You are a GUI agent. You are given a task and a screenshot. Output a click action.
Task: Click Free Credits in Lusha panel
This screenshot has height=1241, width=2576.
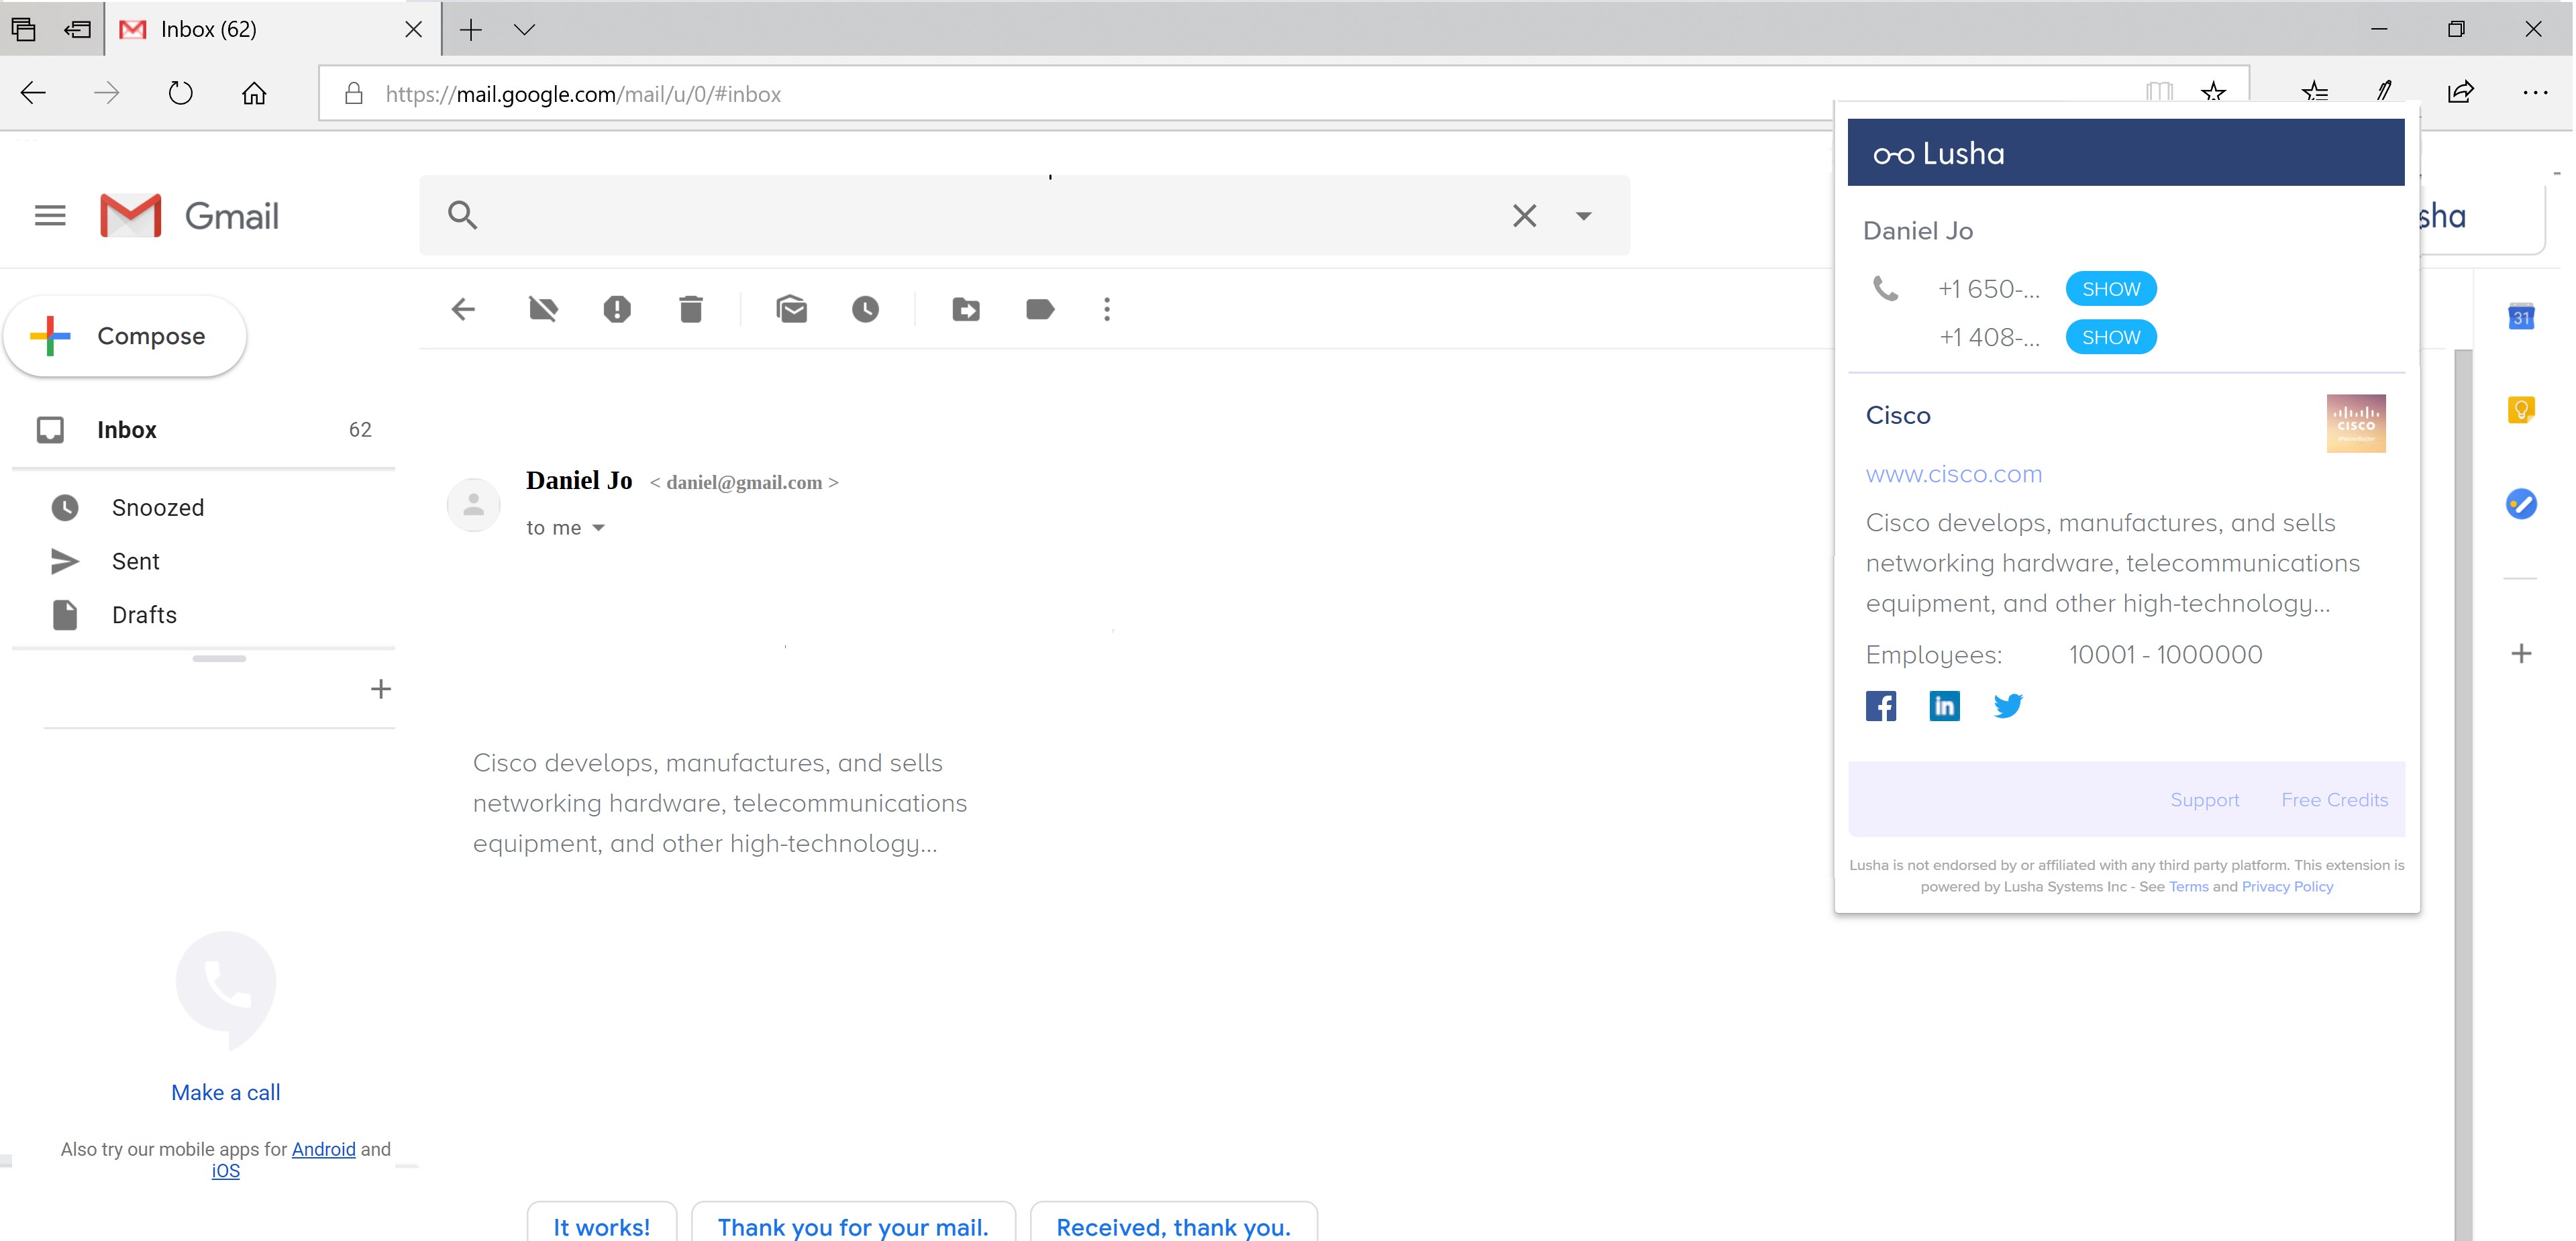(x=2335, y=800)
